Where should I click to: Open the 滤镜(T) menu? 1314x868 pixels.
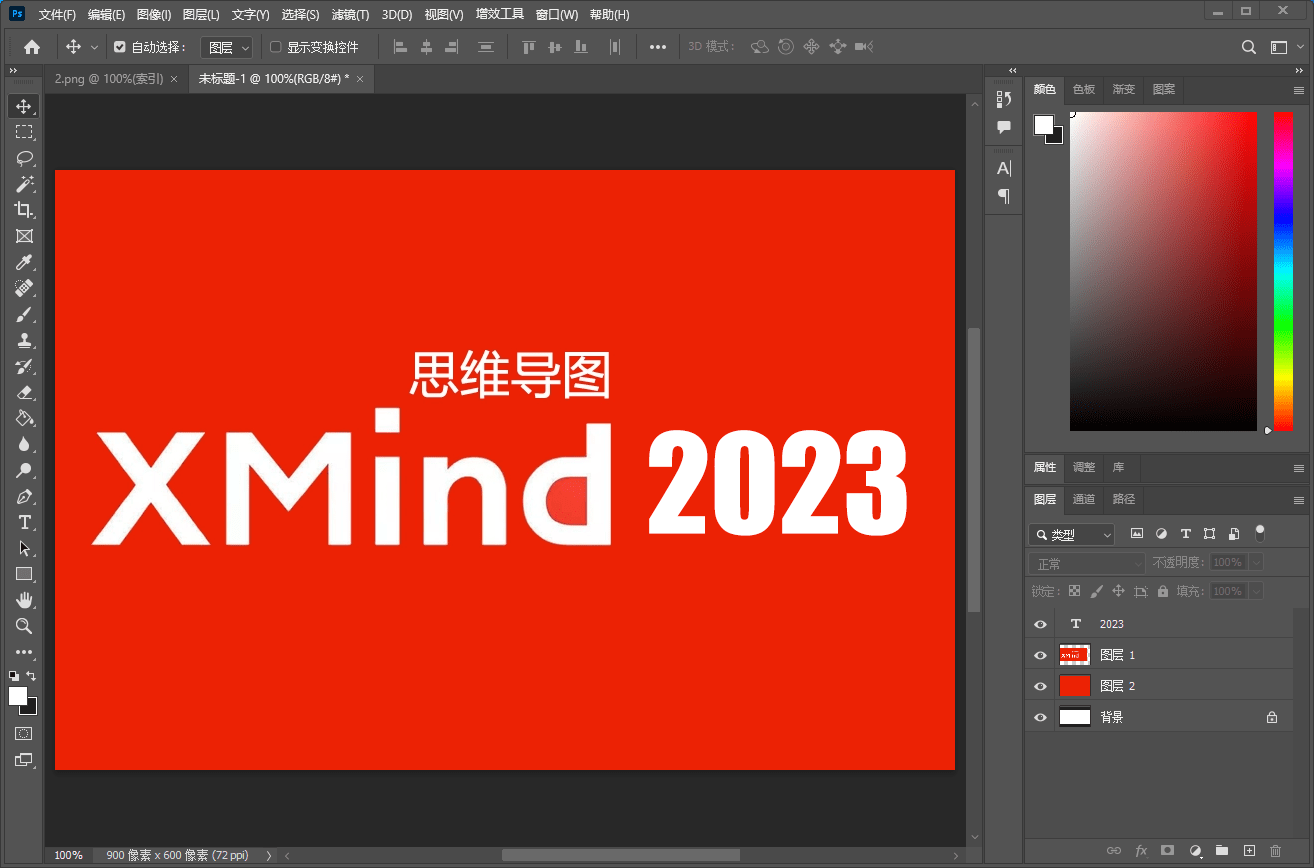click(x=350, y=15)
